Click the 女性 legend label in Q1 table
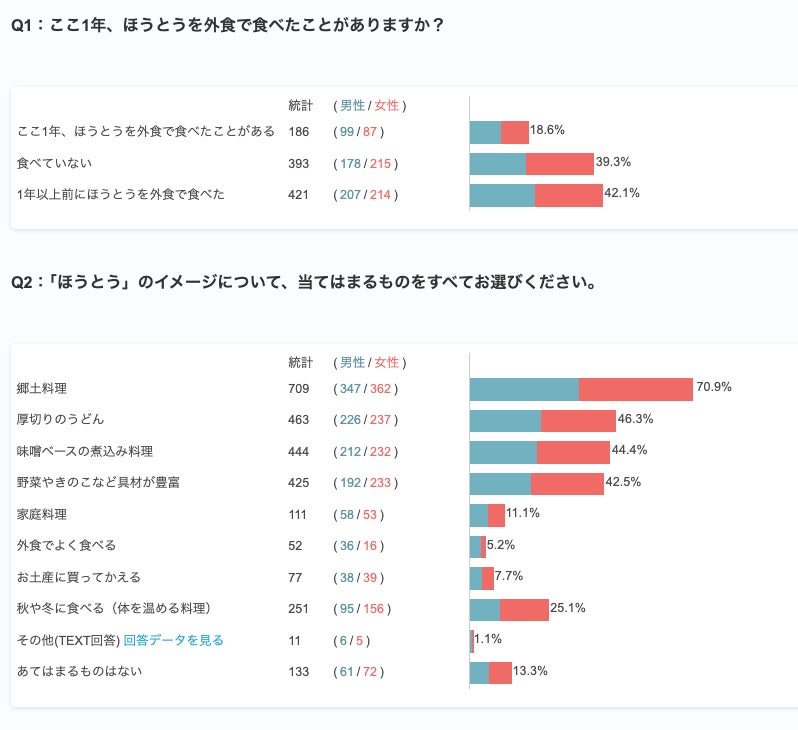This screenshot has width=798, height=730. click(x=386, y=105)
